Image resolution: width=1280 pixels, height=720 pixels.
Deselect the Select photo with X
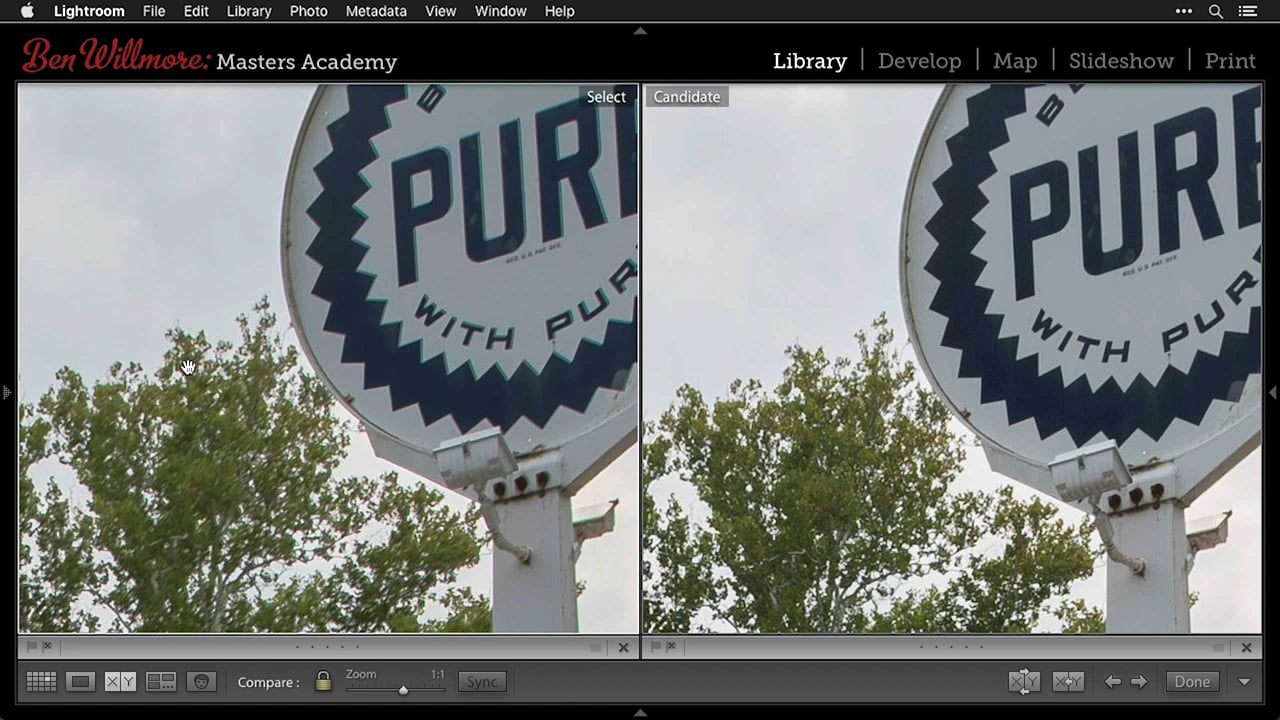coord(623,648)
